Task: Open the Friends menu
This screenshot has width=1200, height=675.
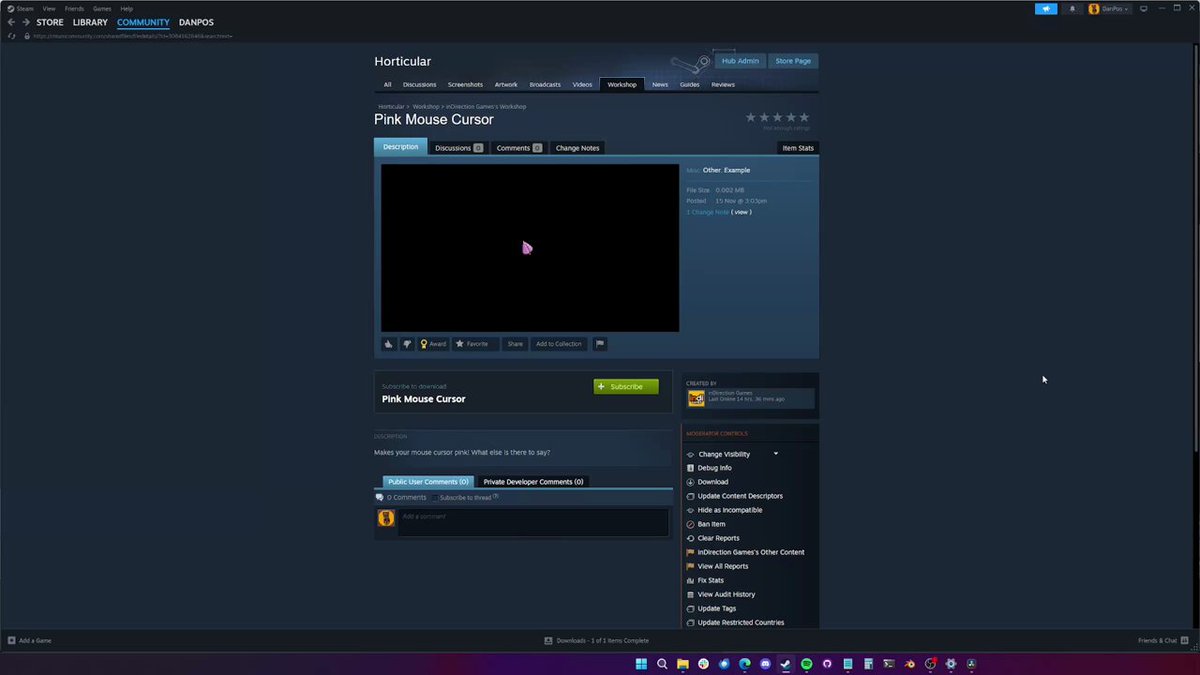Action: (x=74, y=8)
